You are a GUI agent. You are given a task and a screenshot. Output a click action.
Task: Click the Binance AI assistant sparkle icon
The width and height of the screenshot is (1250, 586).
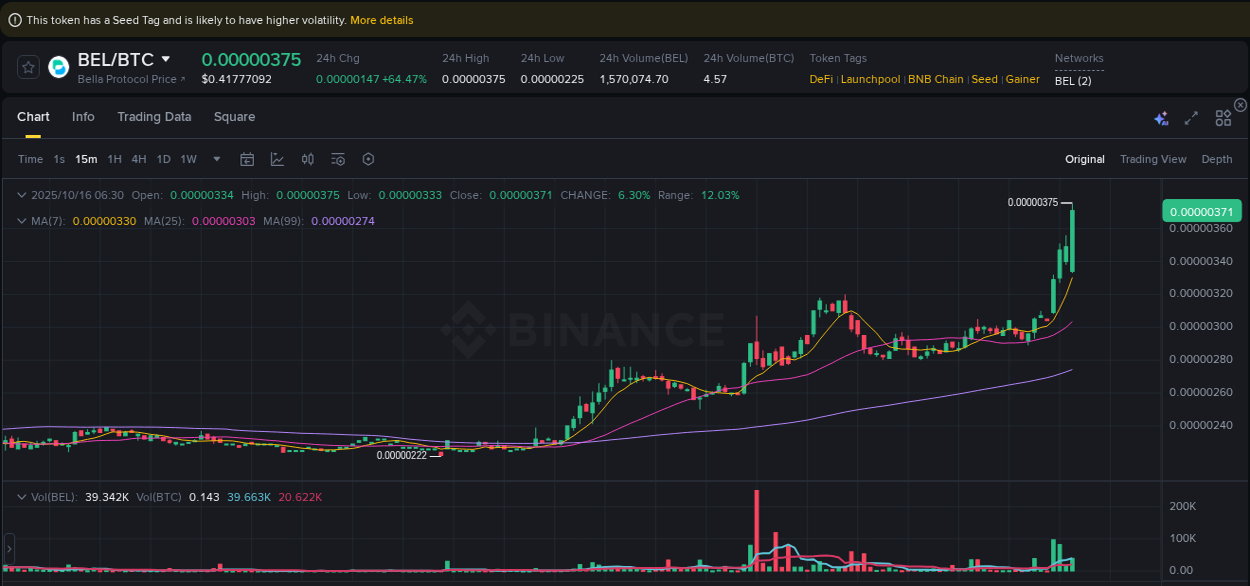pyautogui.click(x=1161, y=117)
